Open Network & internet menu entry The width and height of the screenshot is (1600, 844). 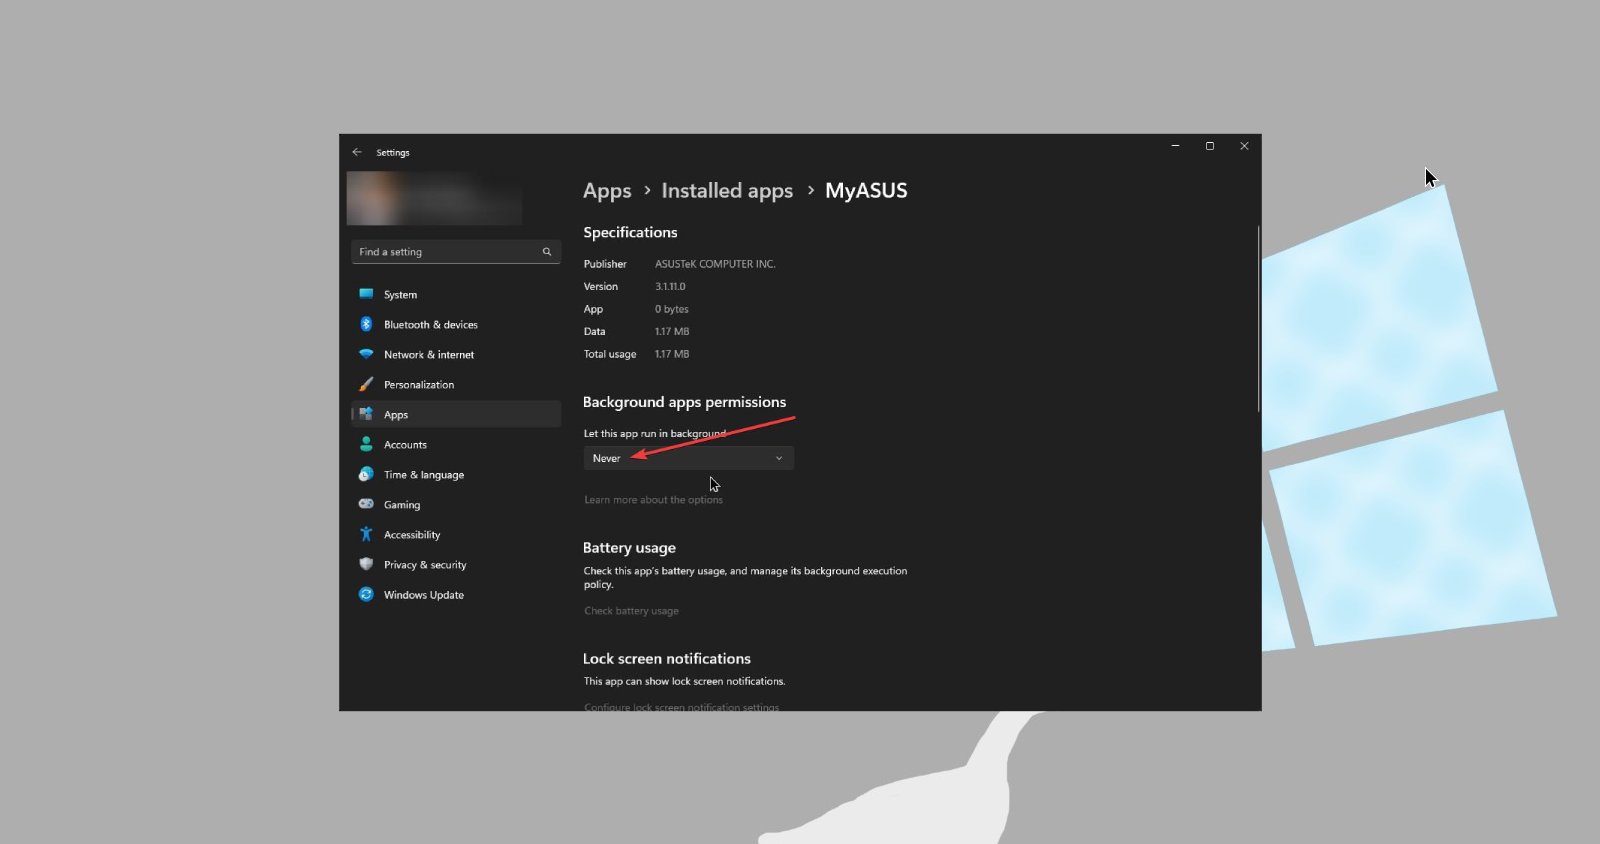pyautogui.click(x=456, y=354)
